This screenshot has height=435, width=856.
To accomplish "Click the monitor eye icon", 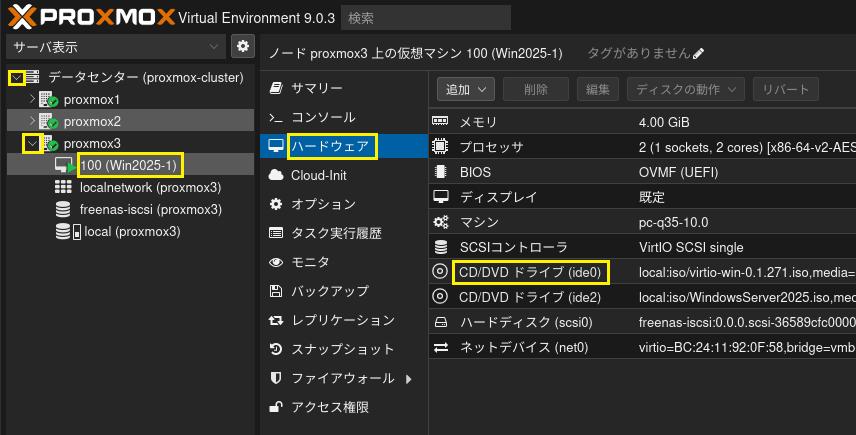I will [x=276, y=263].
